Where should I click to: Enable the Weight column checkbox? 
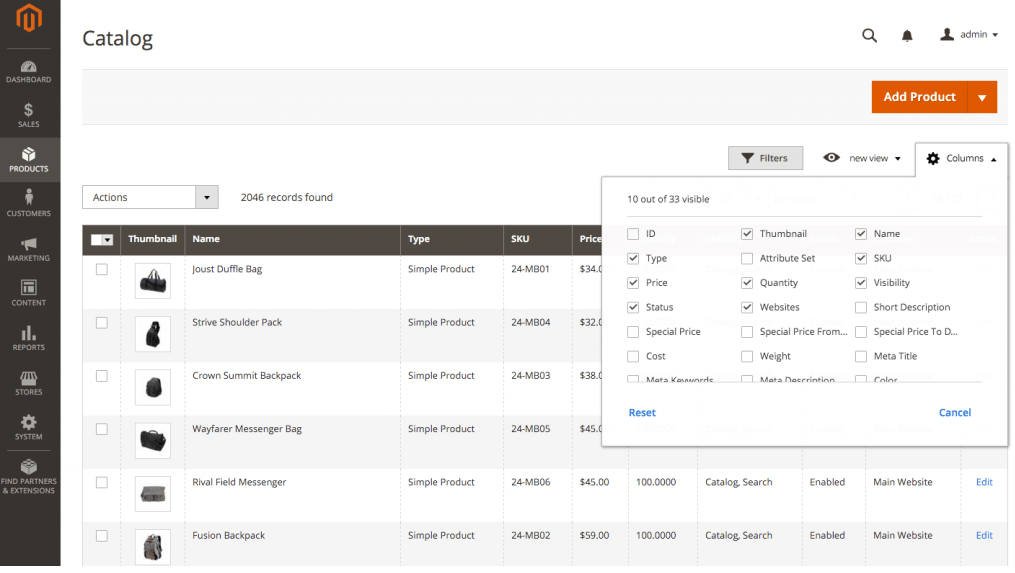point(747,357)
